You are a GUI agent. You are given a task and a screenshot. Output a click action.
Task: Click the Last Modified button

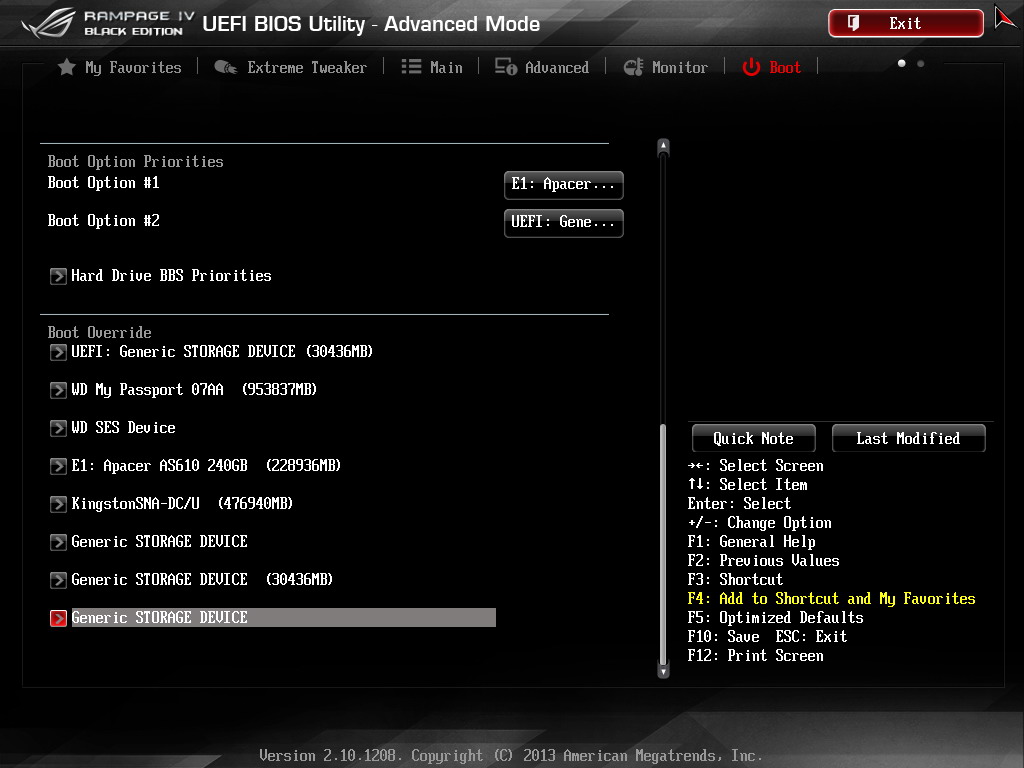(908, 438)
